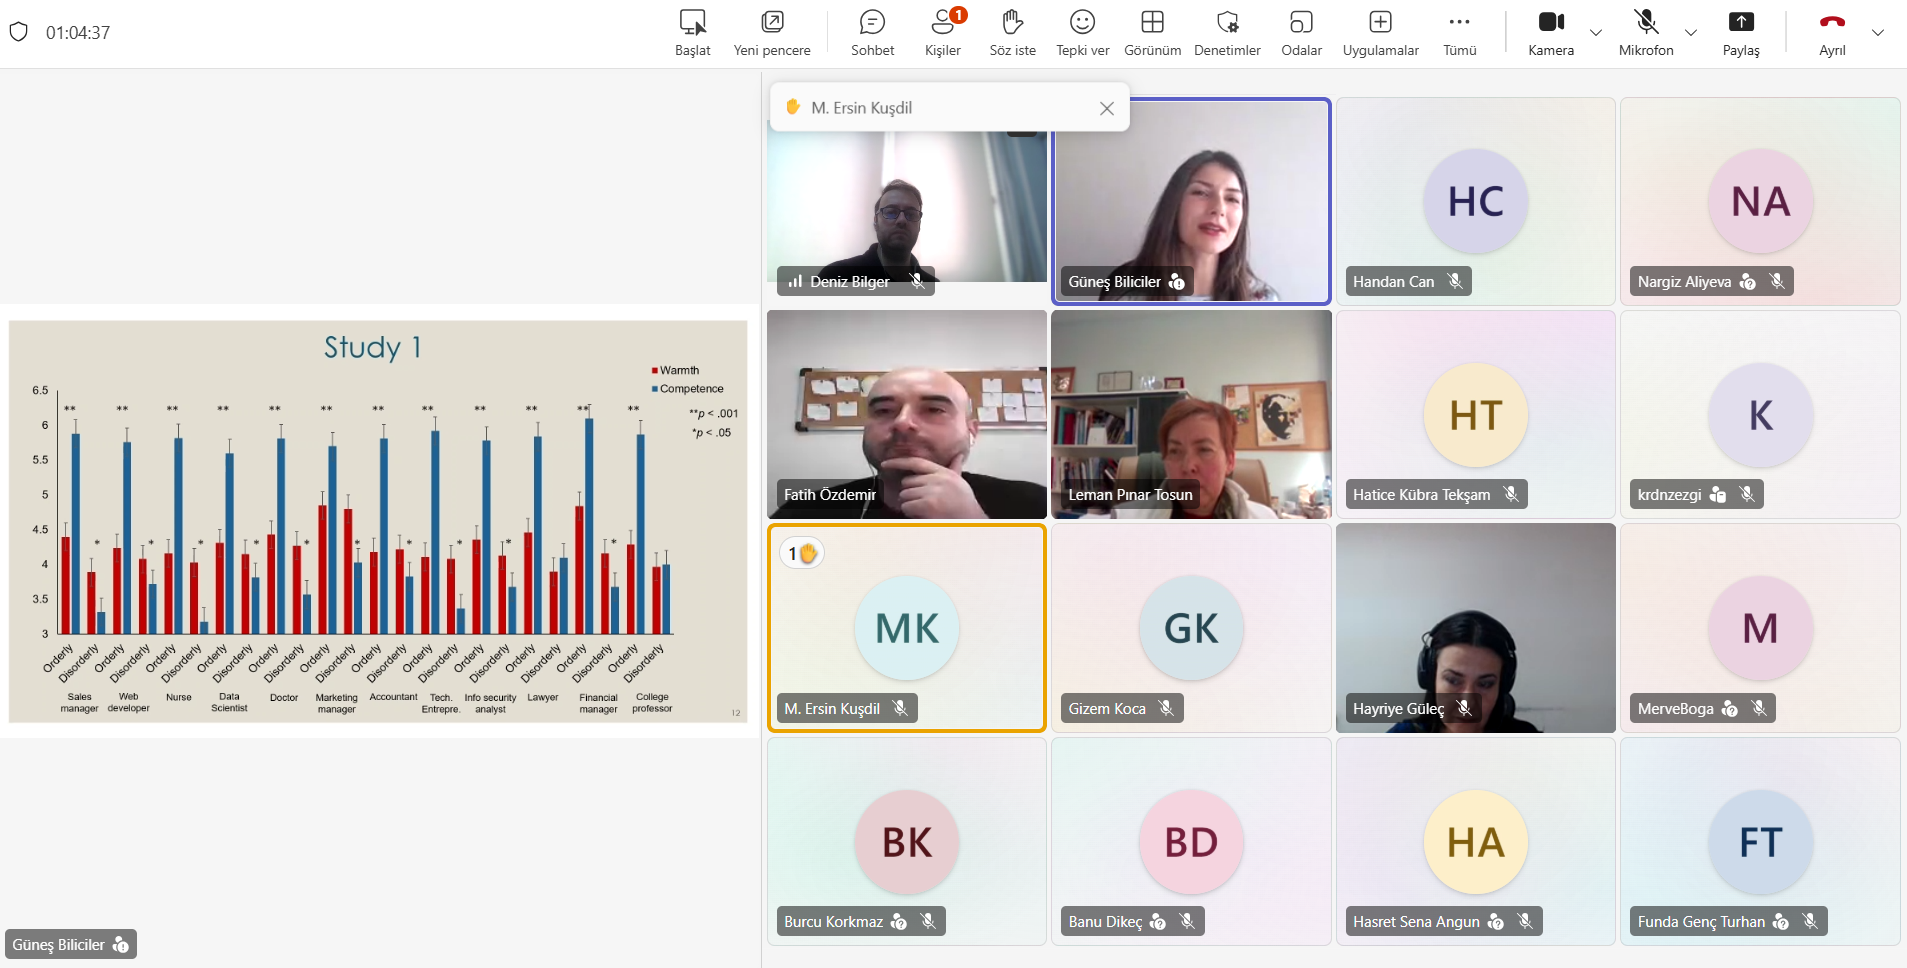The width and height of the screenshot is (1907, 968).
Task: Open the Kişiler participants list
Action: pyautogui.click(x=942, y=33)
